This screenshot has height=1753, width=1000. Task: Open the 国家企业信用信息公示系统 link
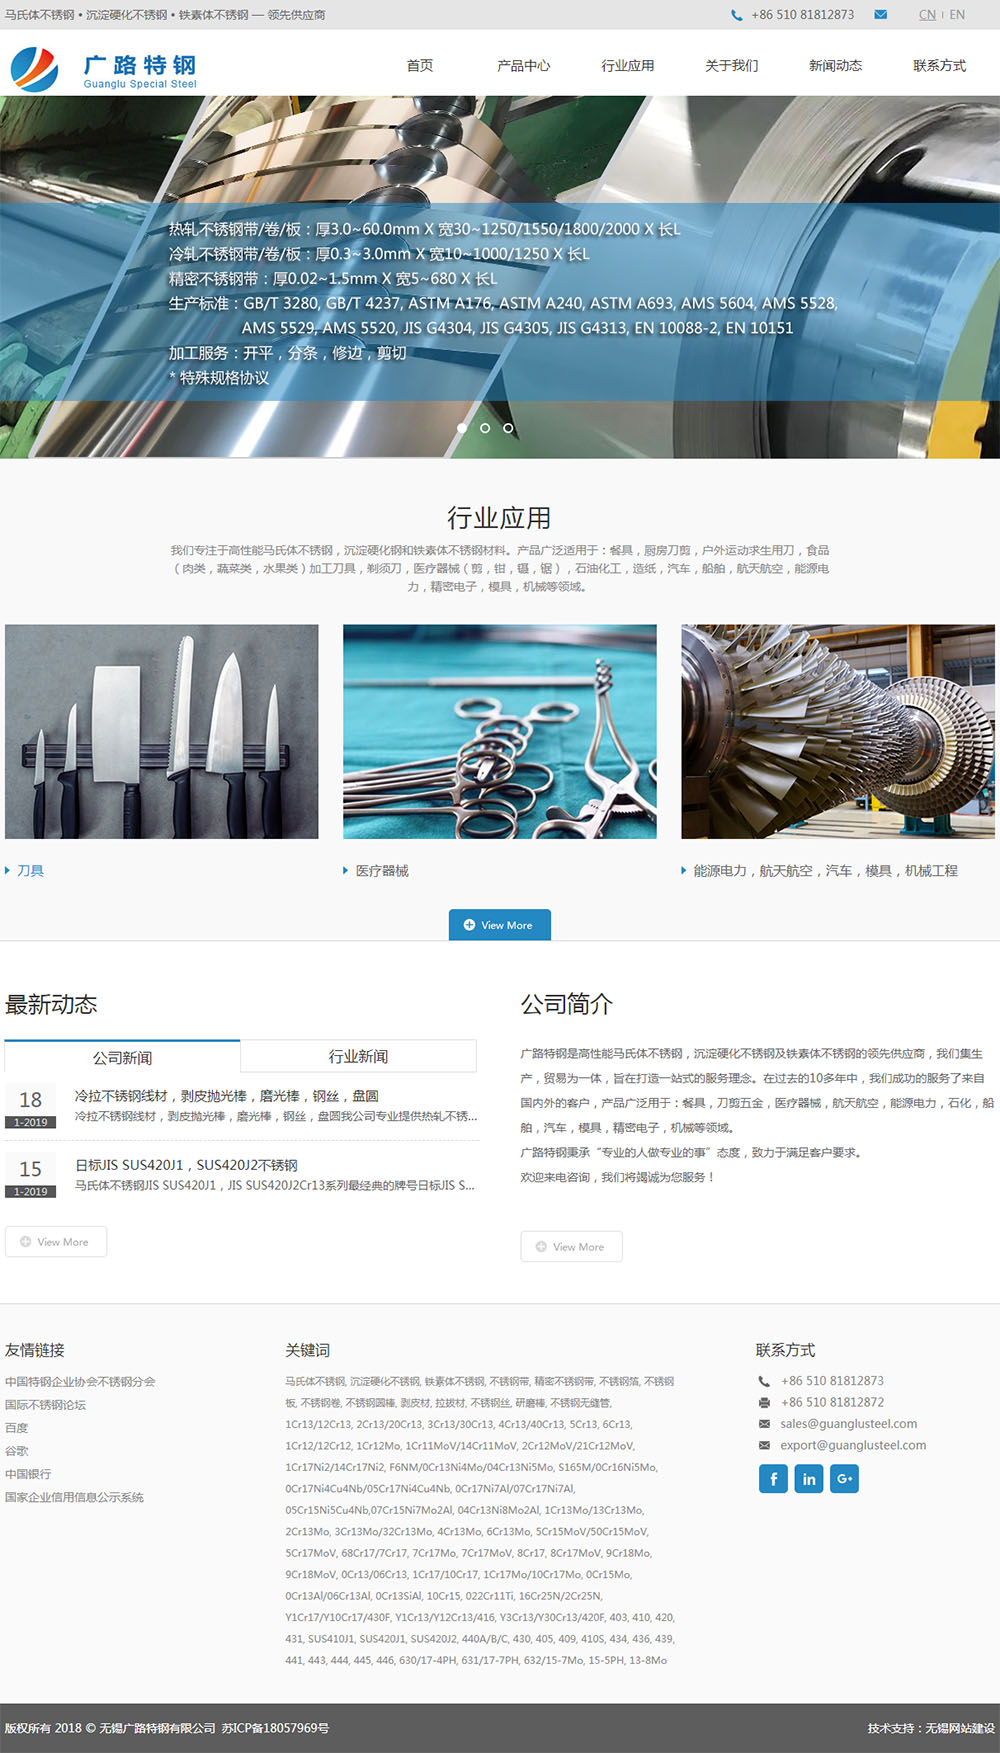coord(74,1497)
